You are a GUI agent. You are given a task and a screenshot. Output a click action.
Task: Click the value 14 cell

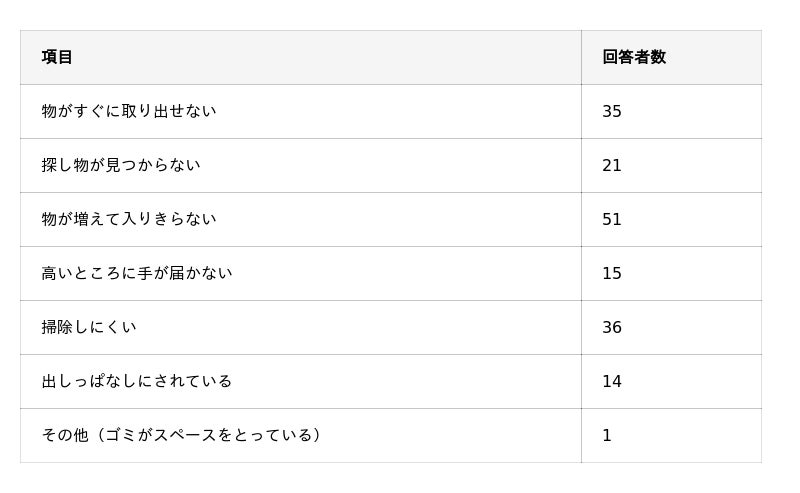(612, 381)
